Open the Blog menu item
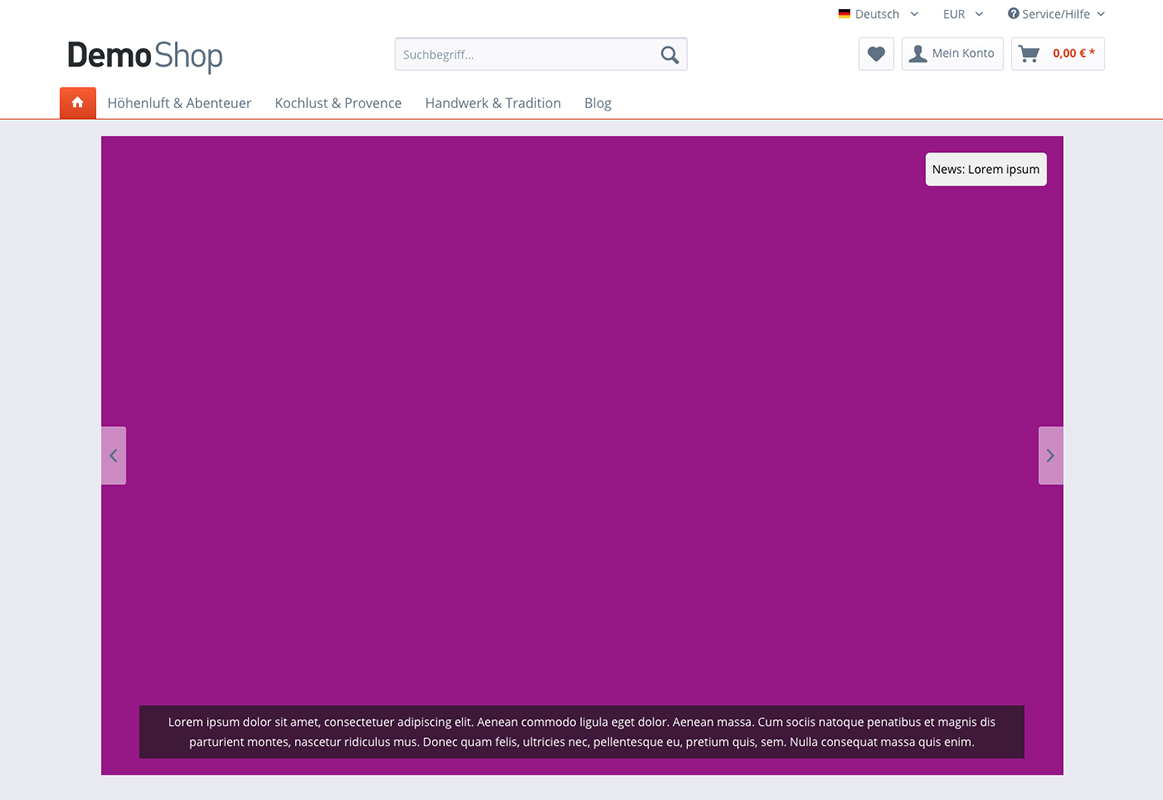1163x800 pixels. 598,103
